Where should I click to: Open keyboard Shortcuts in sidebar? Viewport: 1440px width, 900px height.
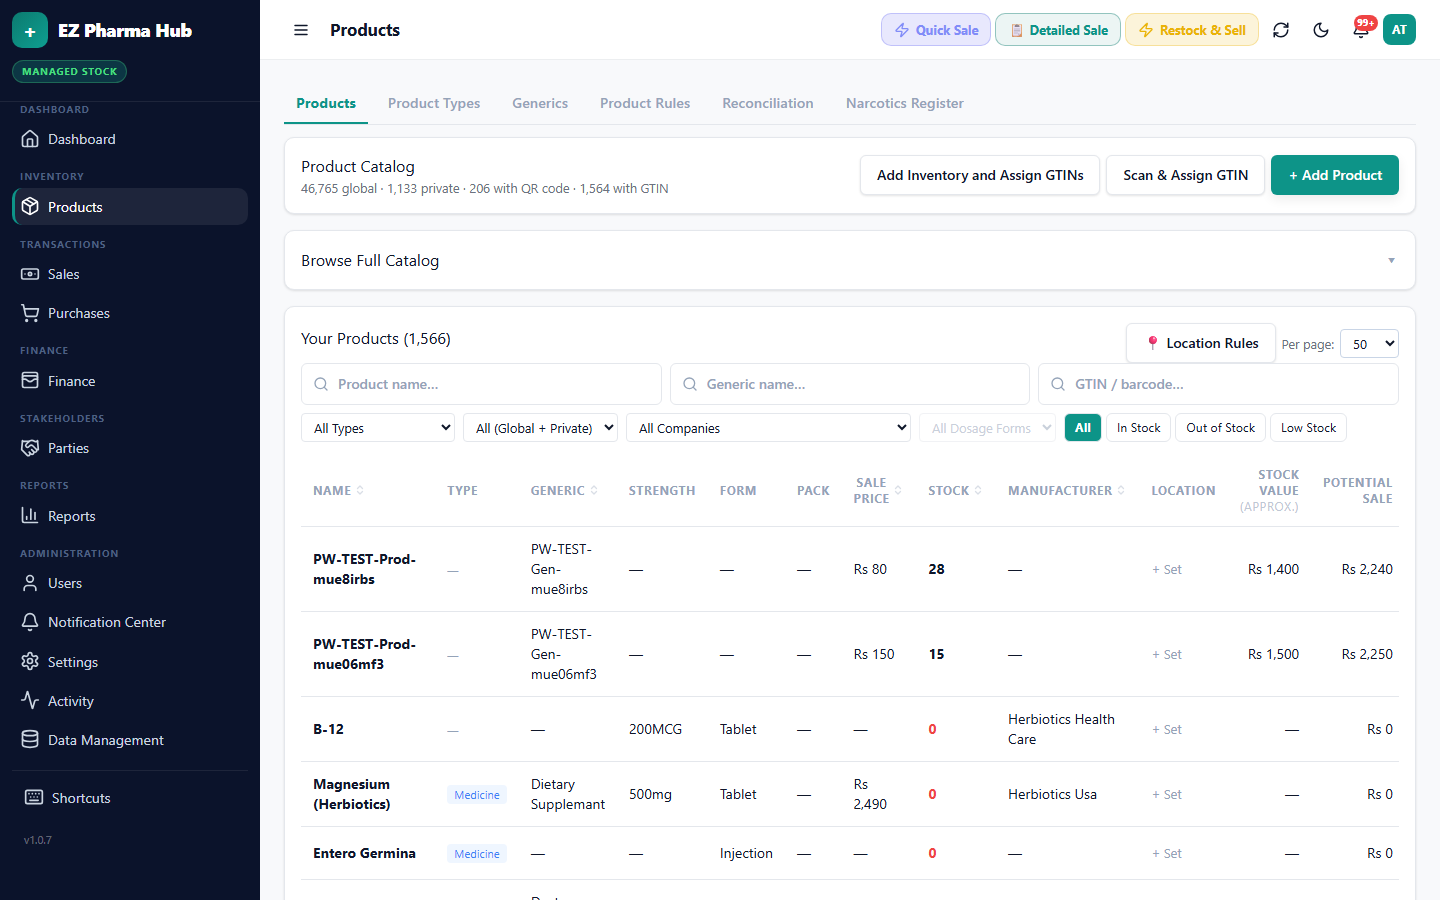pos(130,798)
